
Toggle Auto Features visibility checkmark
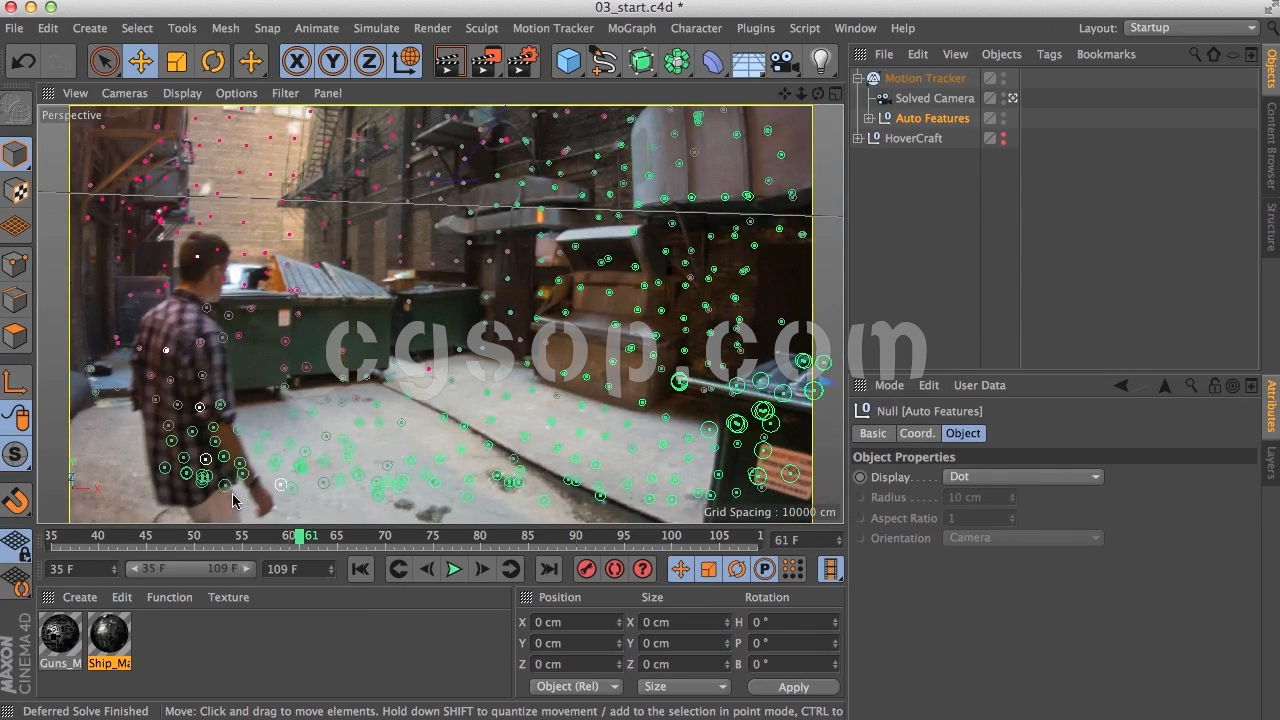989,118
